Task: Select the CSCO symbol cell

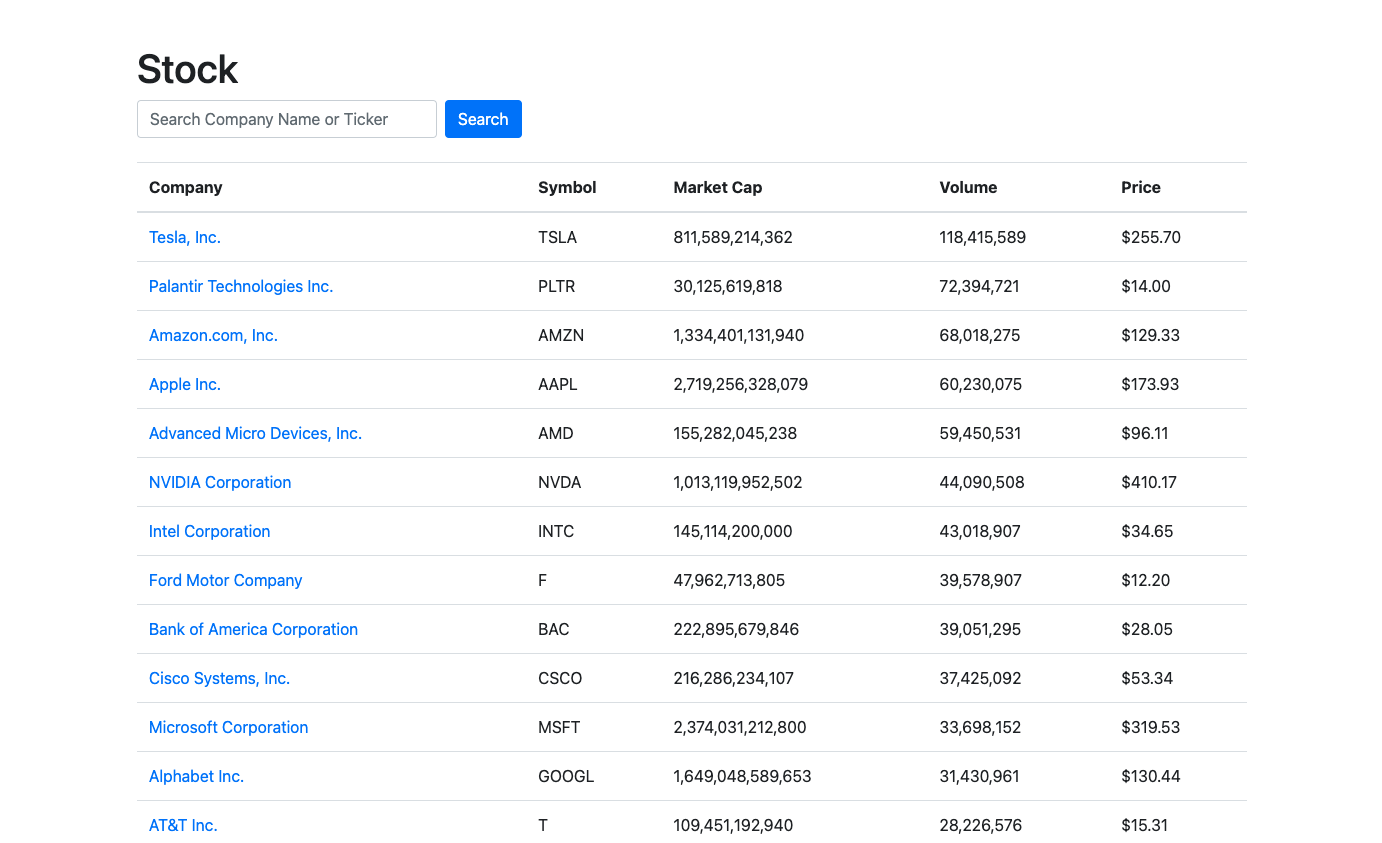Action: point(560,678)
